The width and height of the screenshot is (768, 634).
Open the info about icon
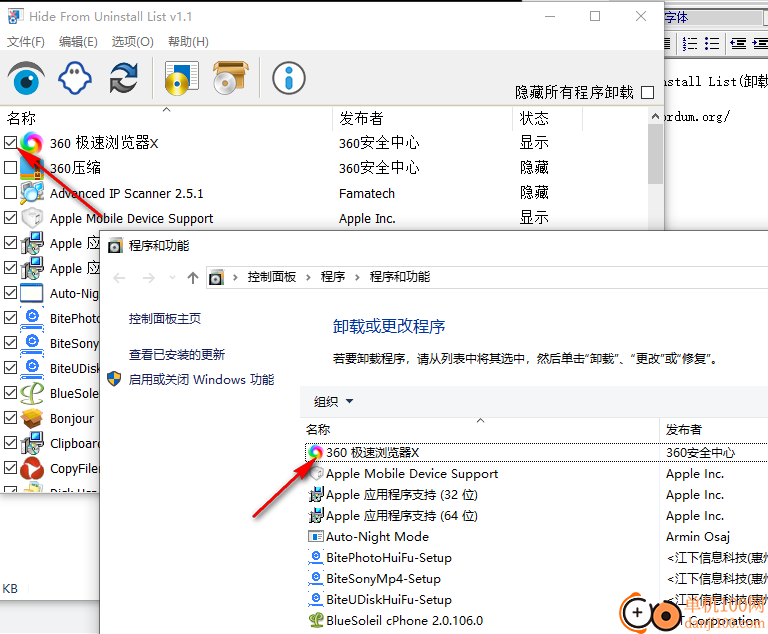(x=289, y=78)
